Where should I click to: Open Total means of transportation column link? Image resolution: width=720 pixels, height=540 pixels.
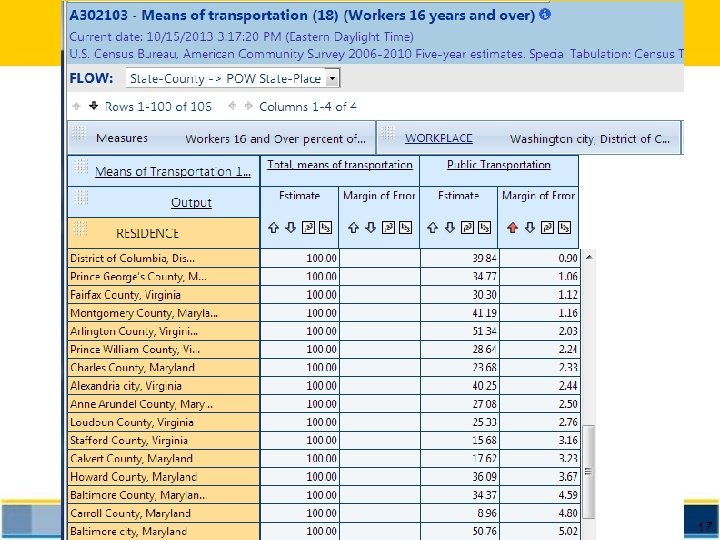(340, 164)
